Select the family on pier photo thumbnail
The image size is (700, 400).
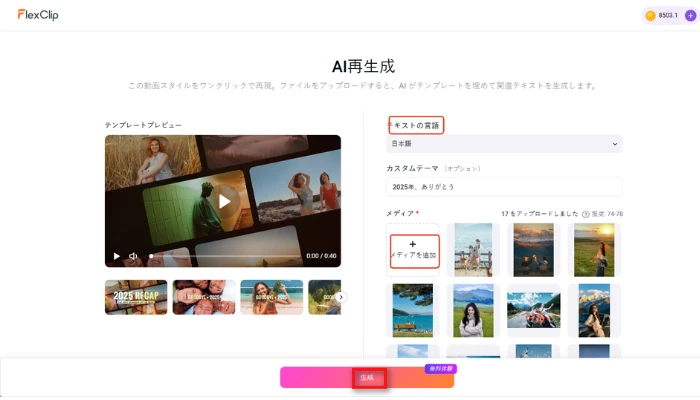473,250
